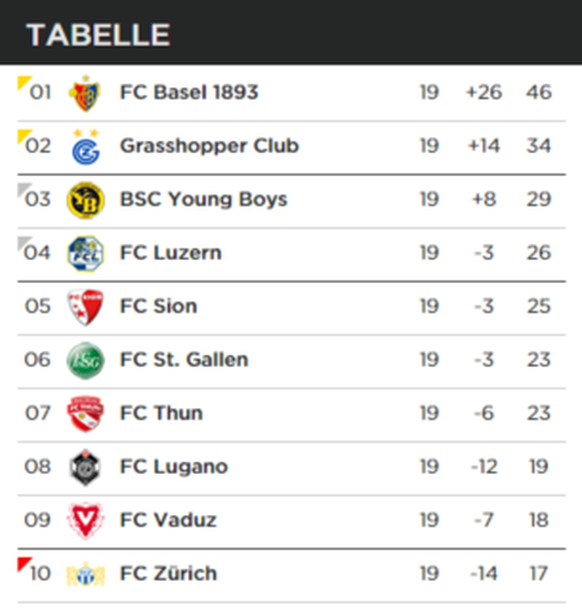Click the yellow corner marker at rank 01
Image resolution: width=582 pixels, height=609 pixels.
click(x=23, y=83)
